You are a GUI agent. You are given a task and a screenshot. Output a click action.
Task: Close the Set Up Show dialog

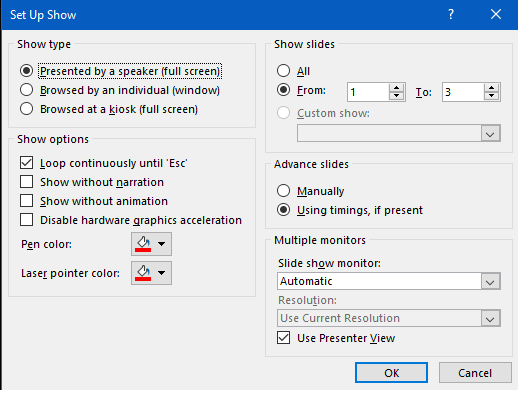tap(496, 14)
